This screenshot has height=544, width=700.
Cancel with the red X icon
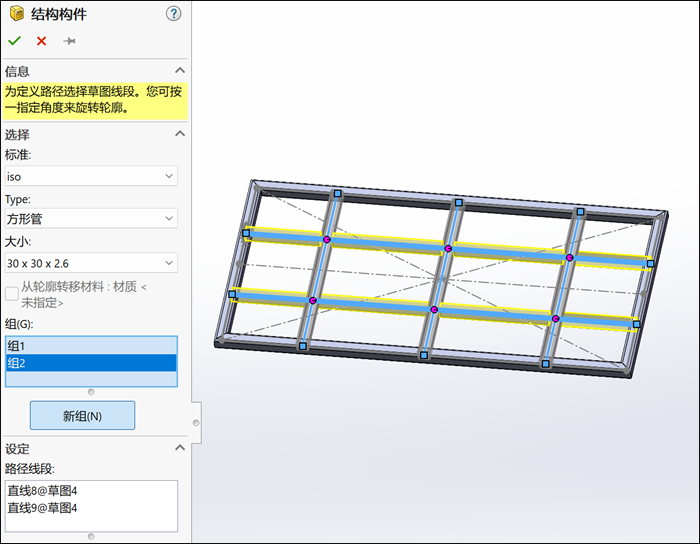pyautogui.click(x=42, y=41)
